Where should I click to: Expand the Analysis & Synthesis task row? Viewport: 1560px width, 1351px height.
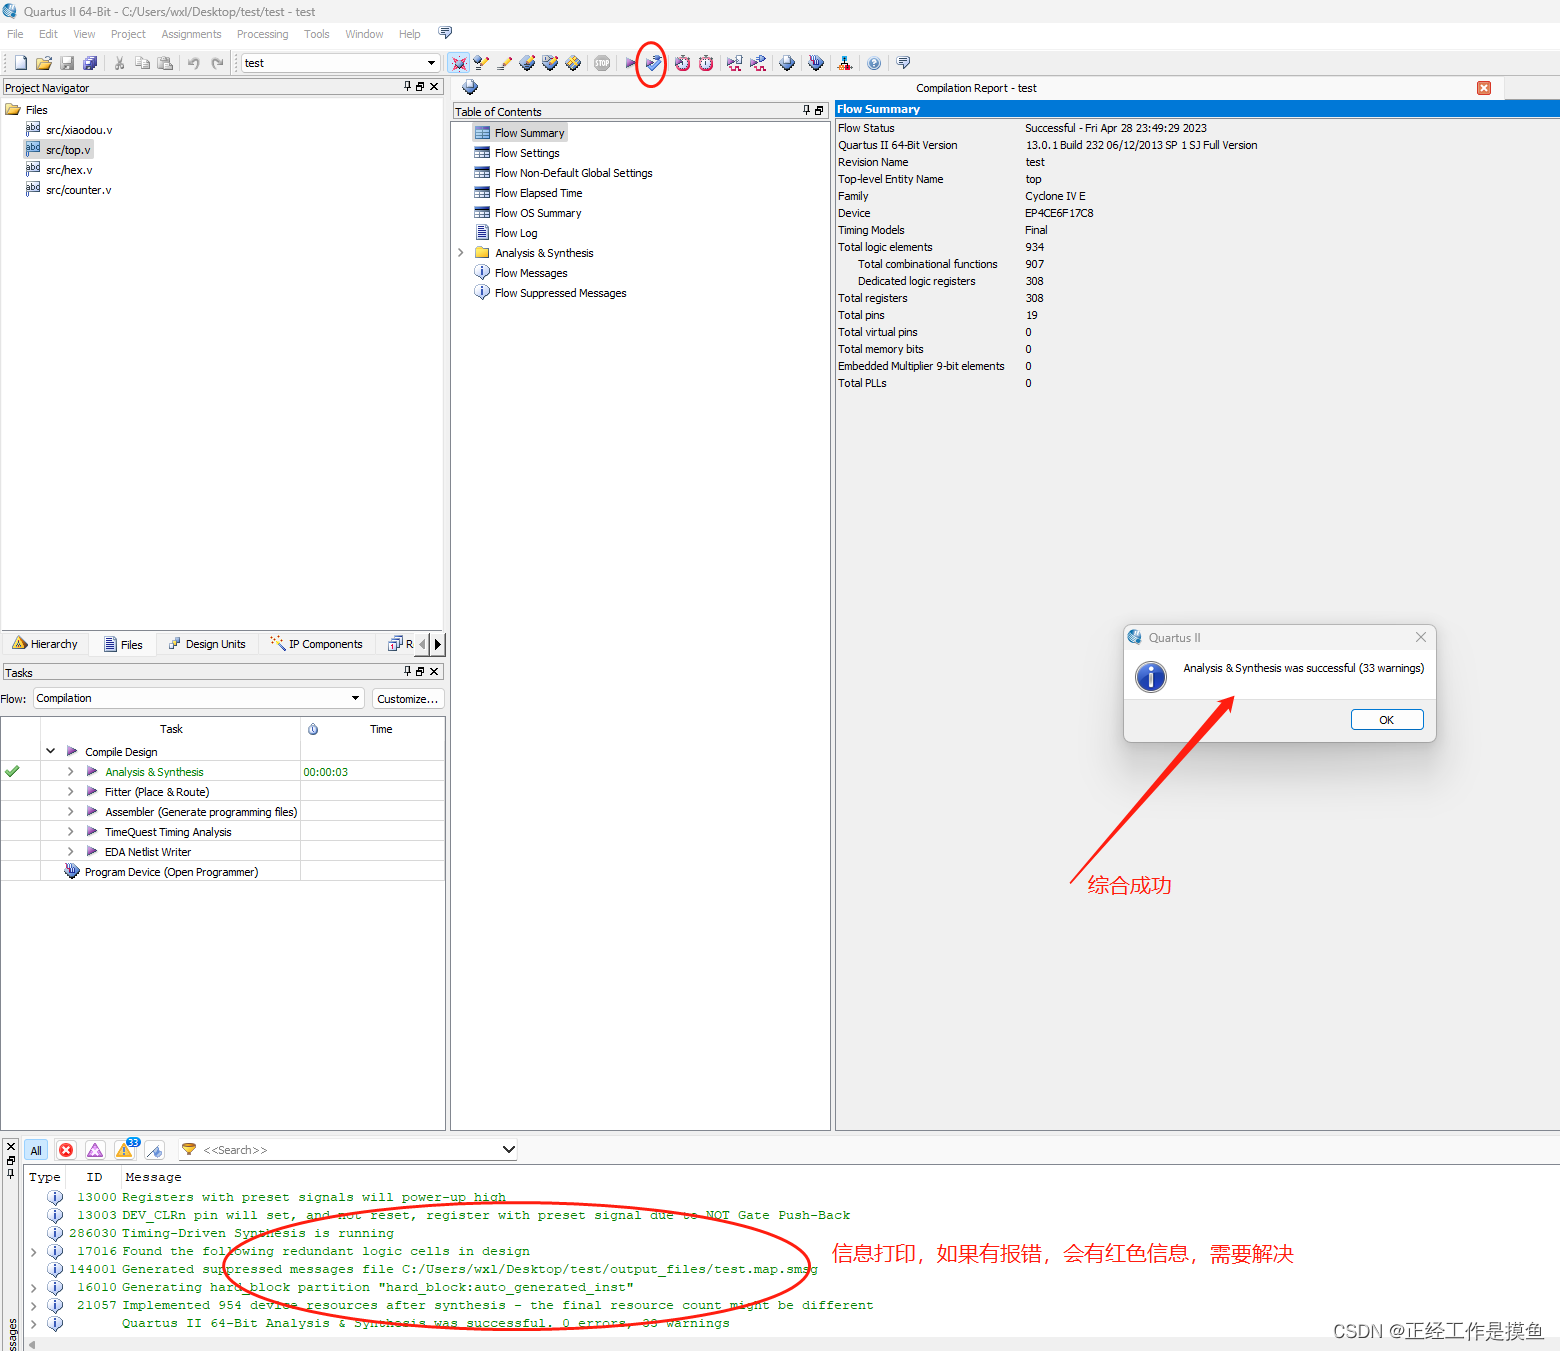70,771
